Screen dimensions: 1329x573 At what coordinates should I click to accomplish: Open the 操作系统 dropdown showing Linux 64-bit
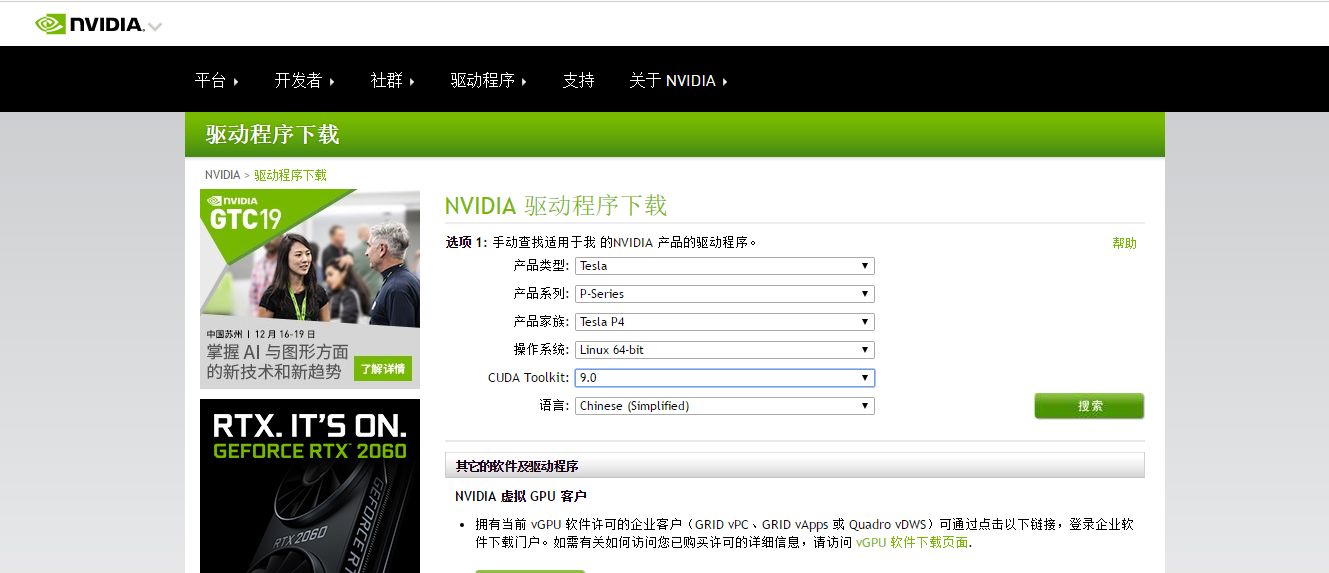coord(725,350)
